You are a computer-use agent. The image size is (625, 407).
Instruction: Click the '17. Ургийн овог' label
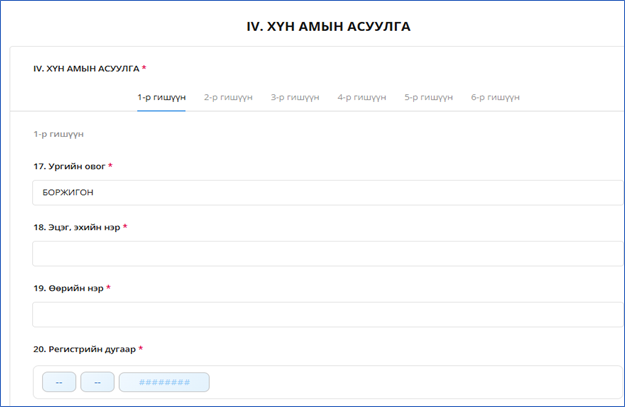tap(69, 166)
